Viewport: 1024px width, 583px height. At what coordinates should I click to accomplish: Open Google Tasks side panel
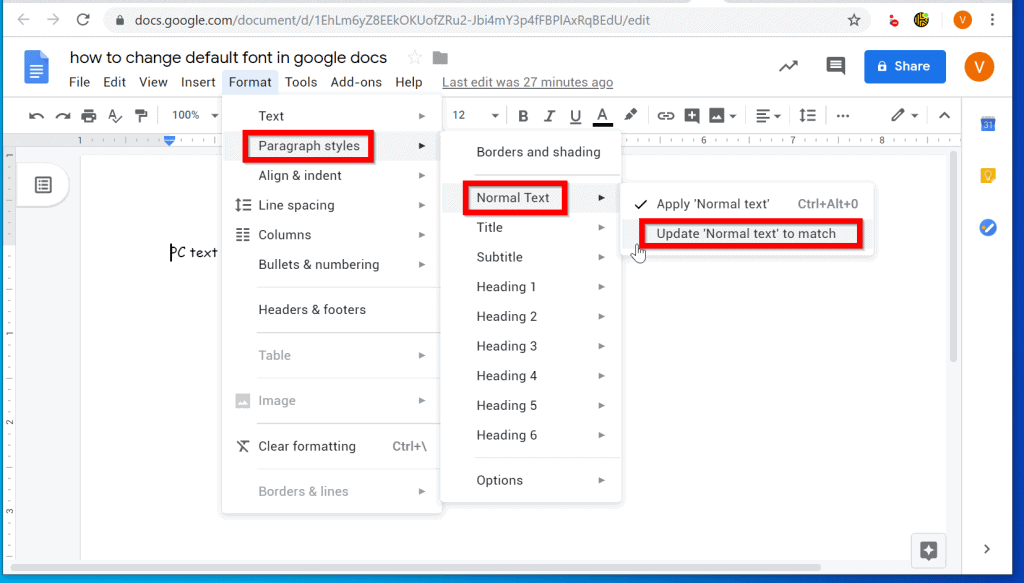click(x=986, y=227)
